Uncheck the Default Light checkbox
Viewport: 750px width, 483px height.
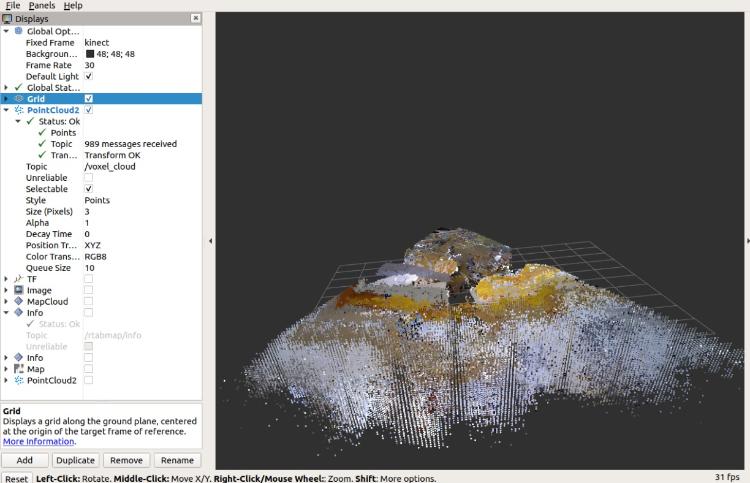[89, 76]
